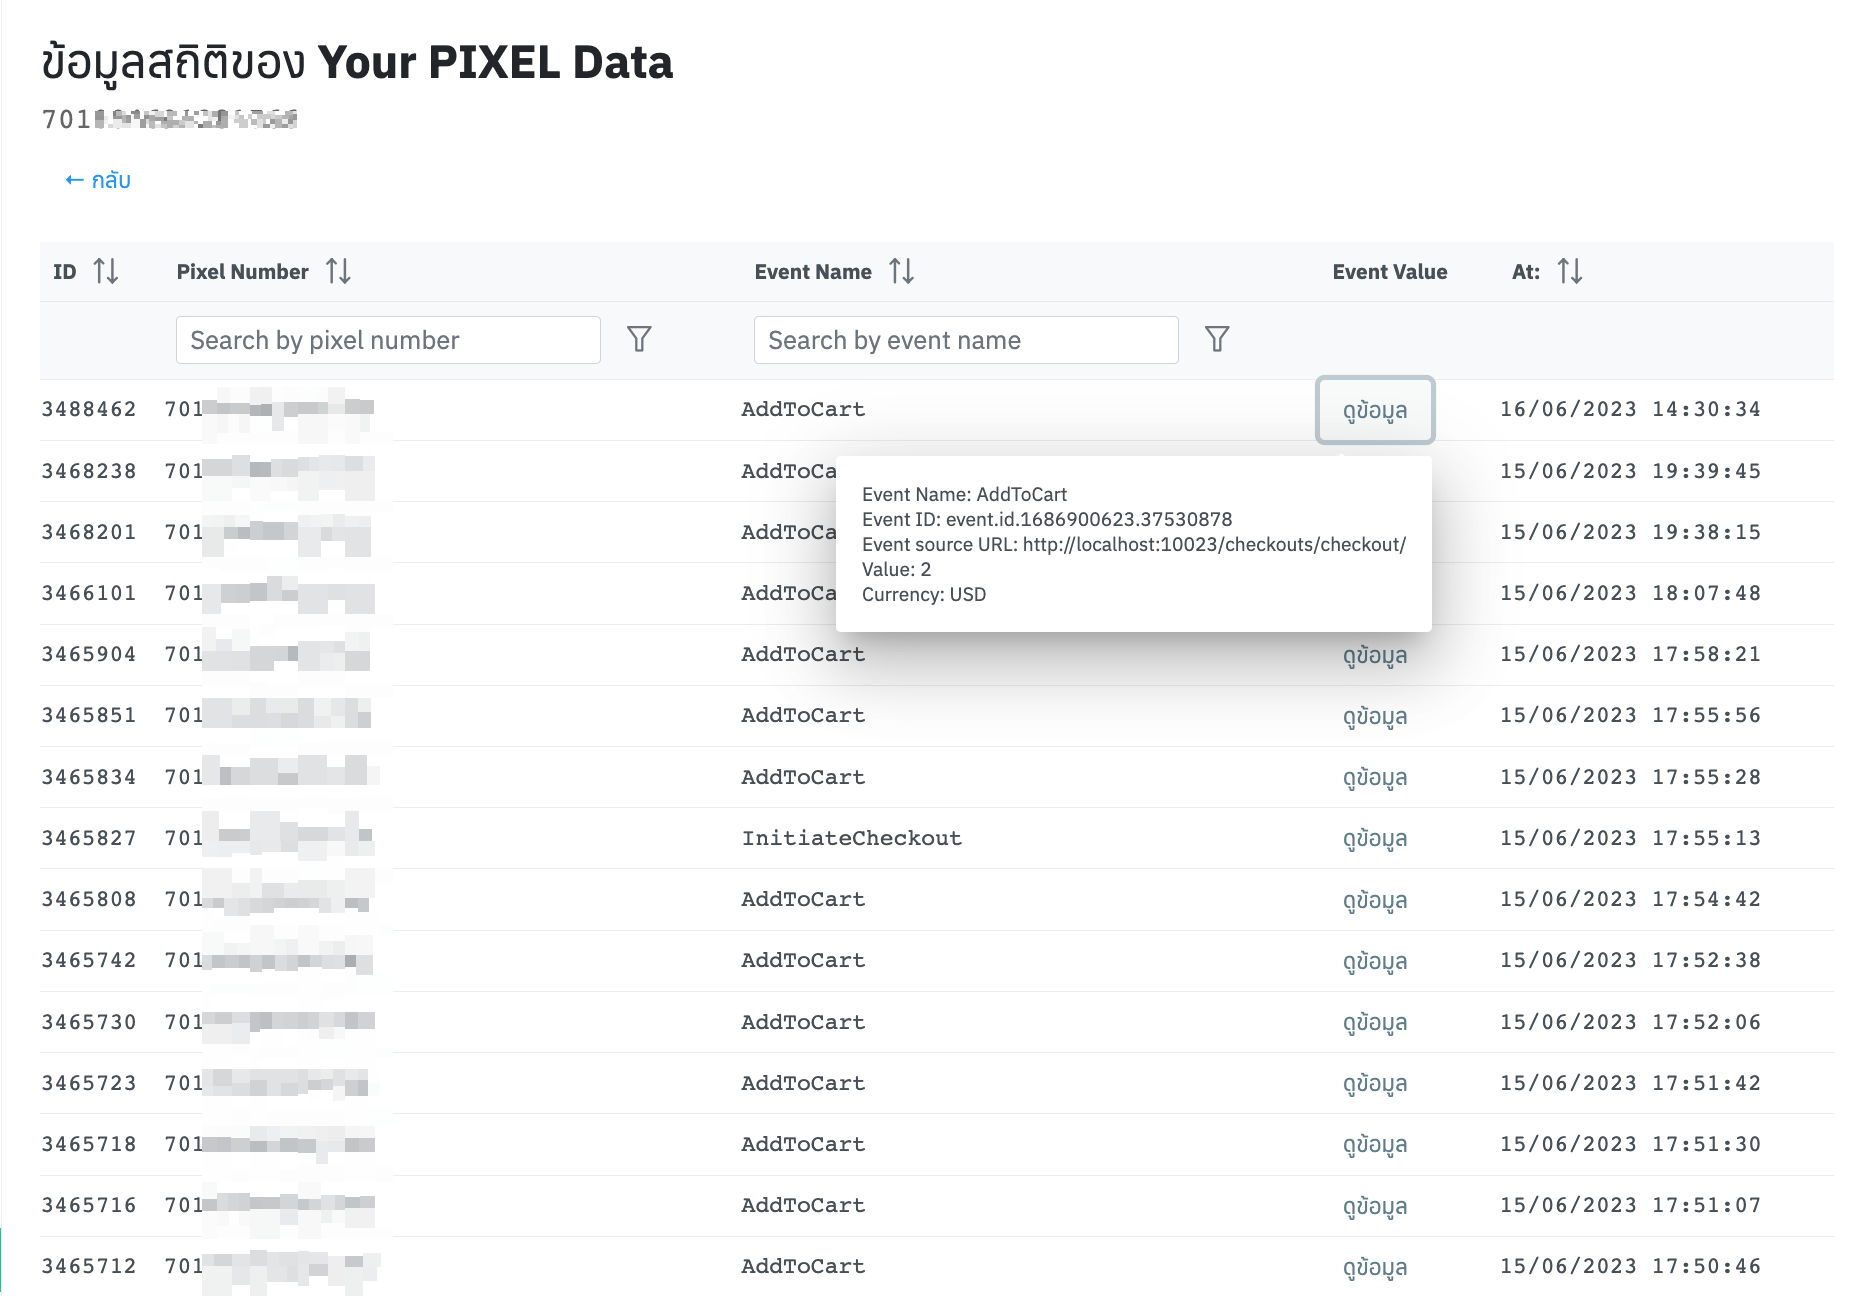Open ดูข้อมูล for row 3465808

click(x=1374, y=900)
